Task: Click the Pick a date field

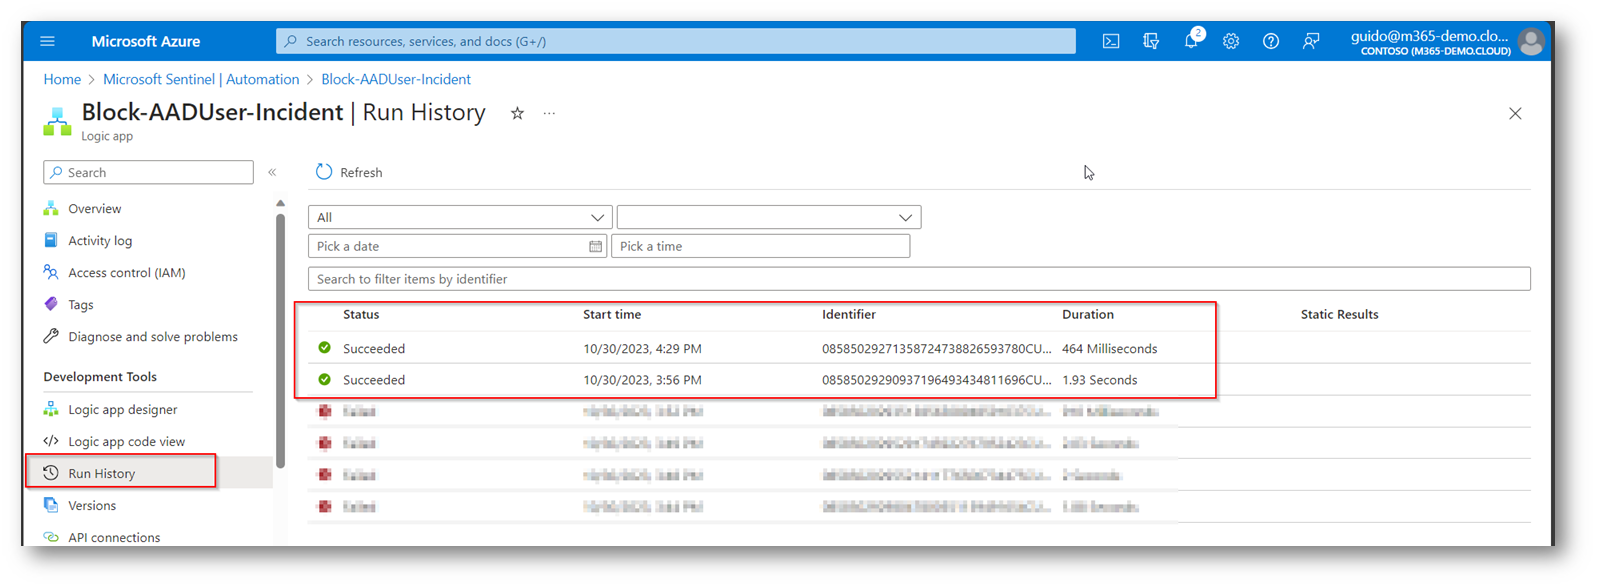Action: pos(457,246)
